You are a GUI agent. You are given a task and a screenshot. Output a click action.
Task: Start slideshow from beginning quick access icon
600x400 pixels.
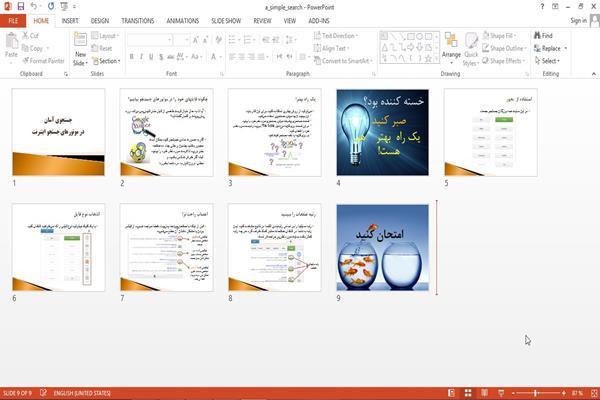tap(64, 7)
